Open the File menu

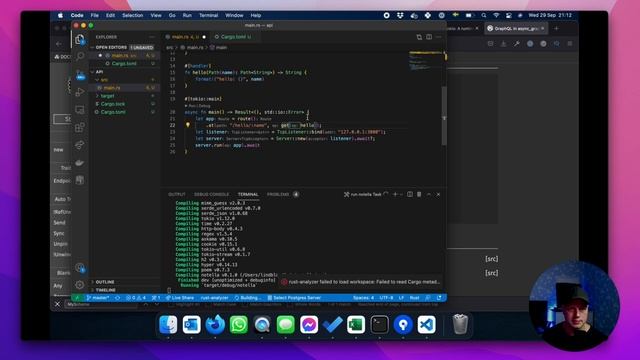[x=95, y=15]
